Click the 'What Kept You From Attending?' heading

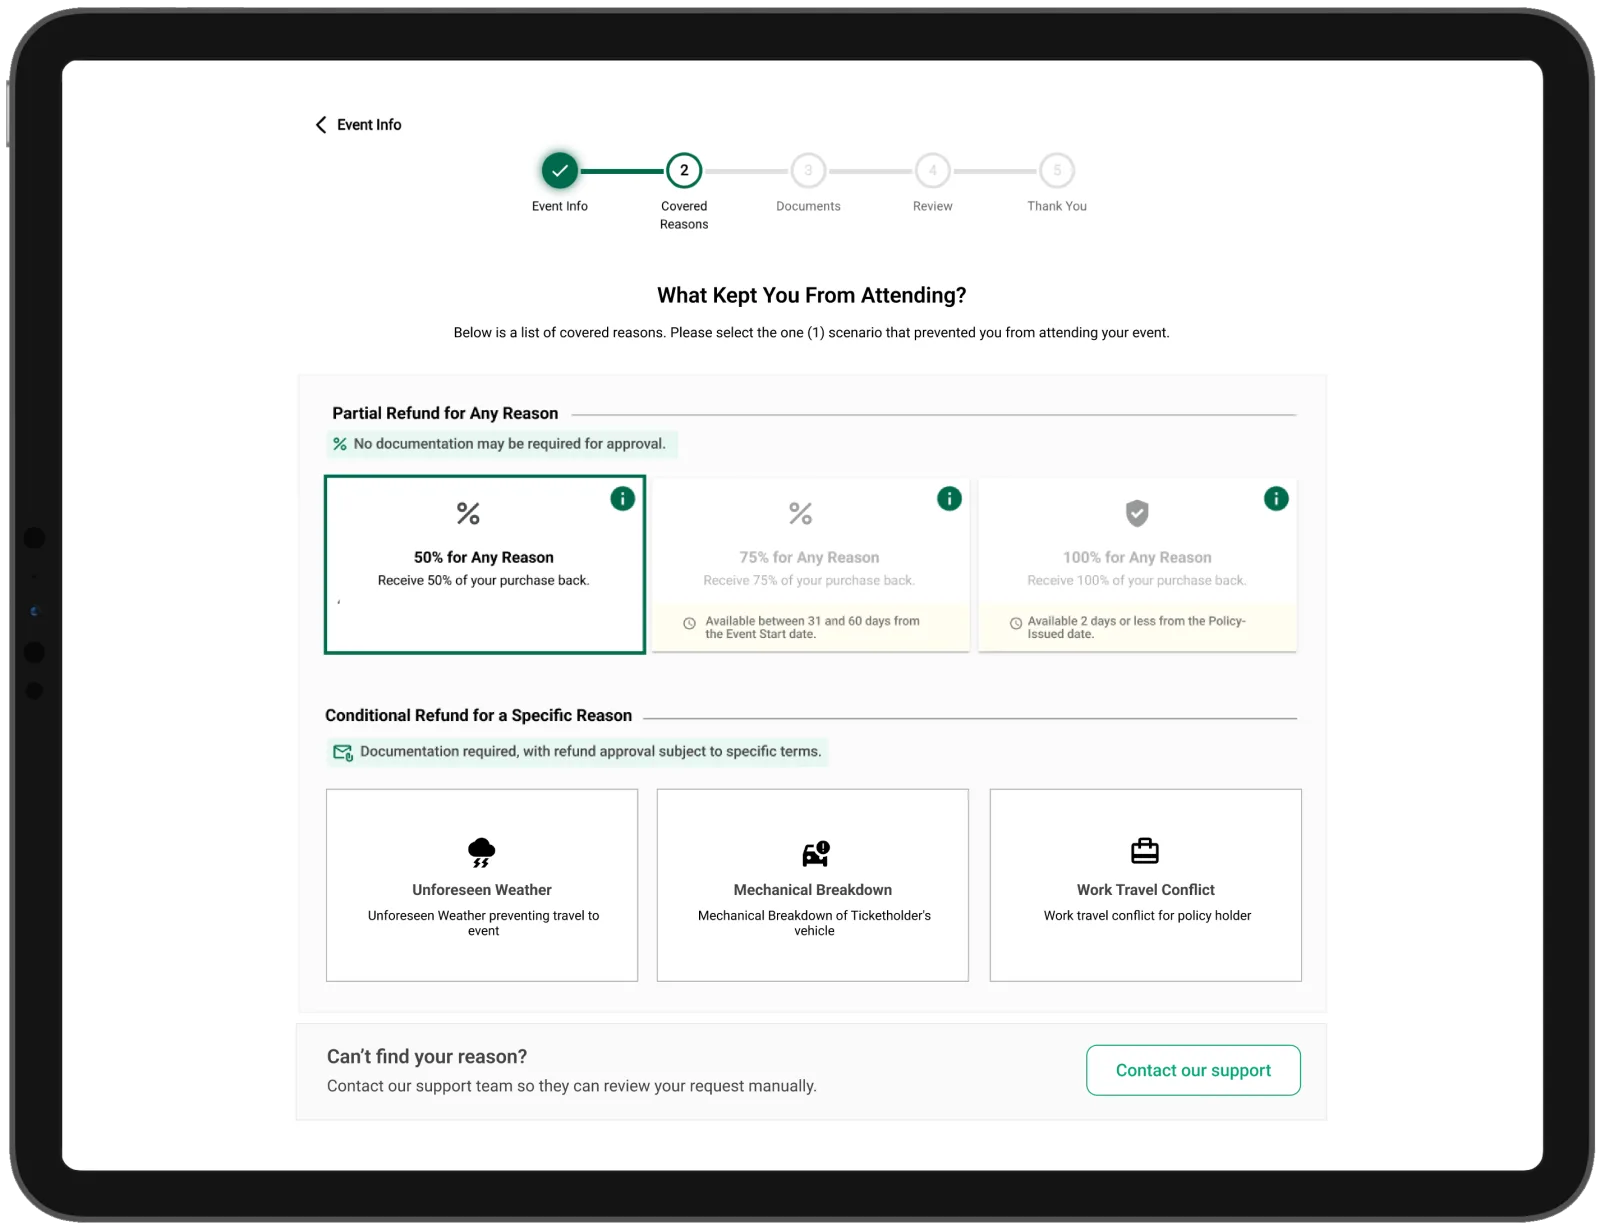(811, 295)
